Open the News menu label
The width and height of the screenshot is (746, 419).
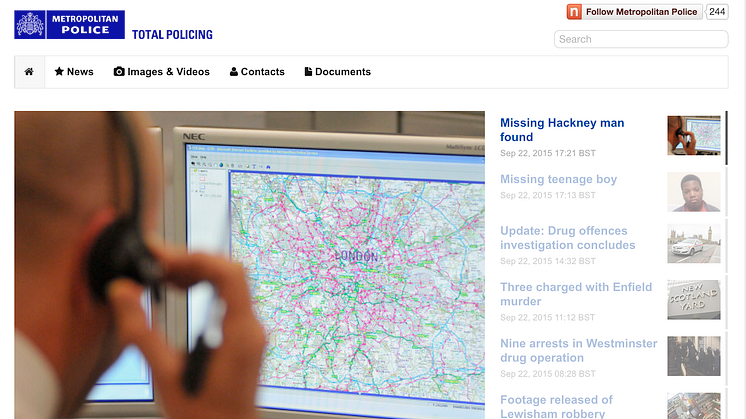tap(80, 72)
